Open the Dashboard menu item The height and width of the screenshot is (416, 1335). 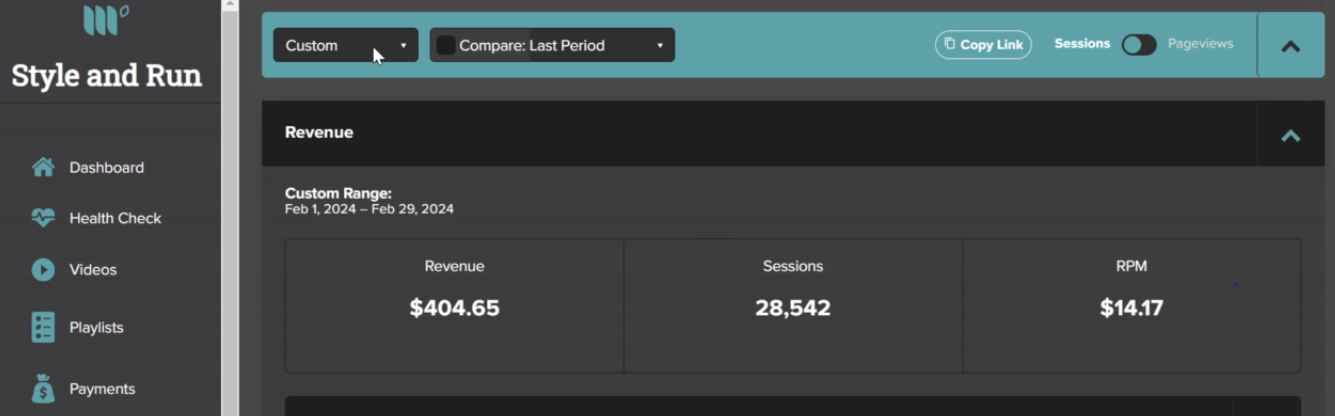tap(106, 167)
